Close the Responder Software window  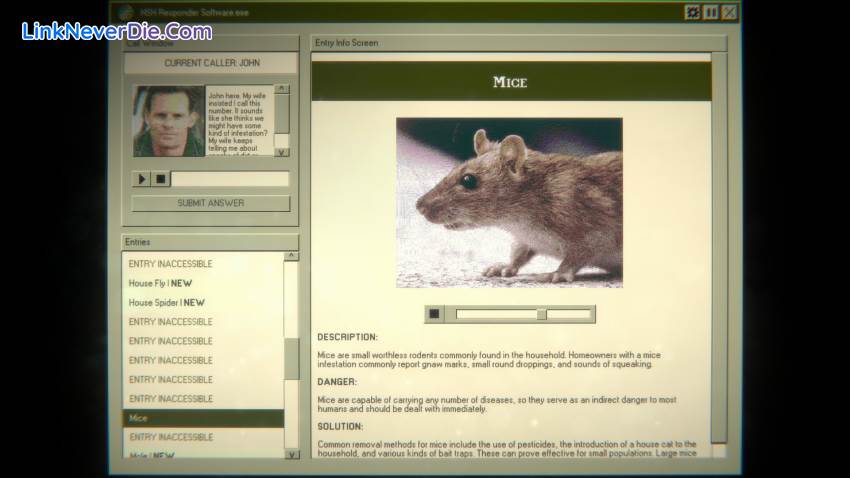(729, 12)
